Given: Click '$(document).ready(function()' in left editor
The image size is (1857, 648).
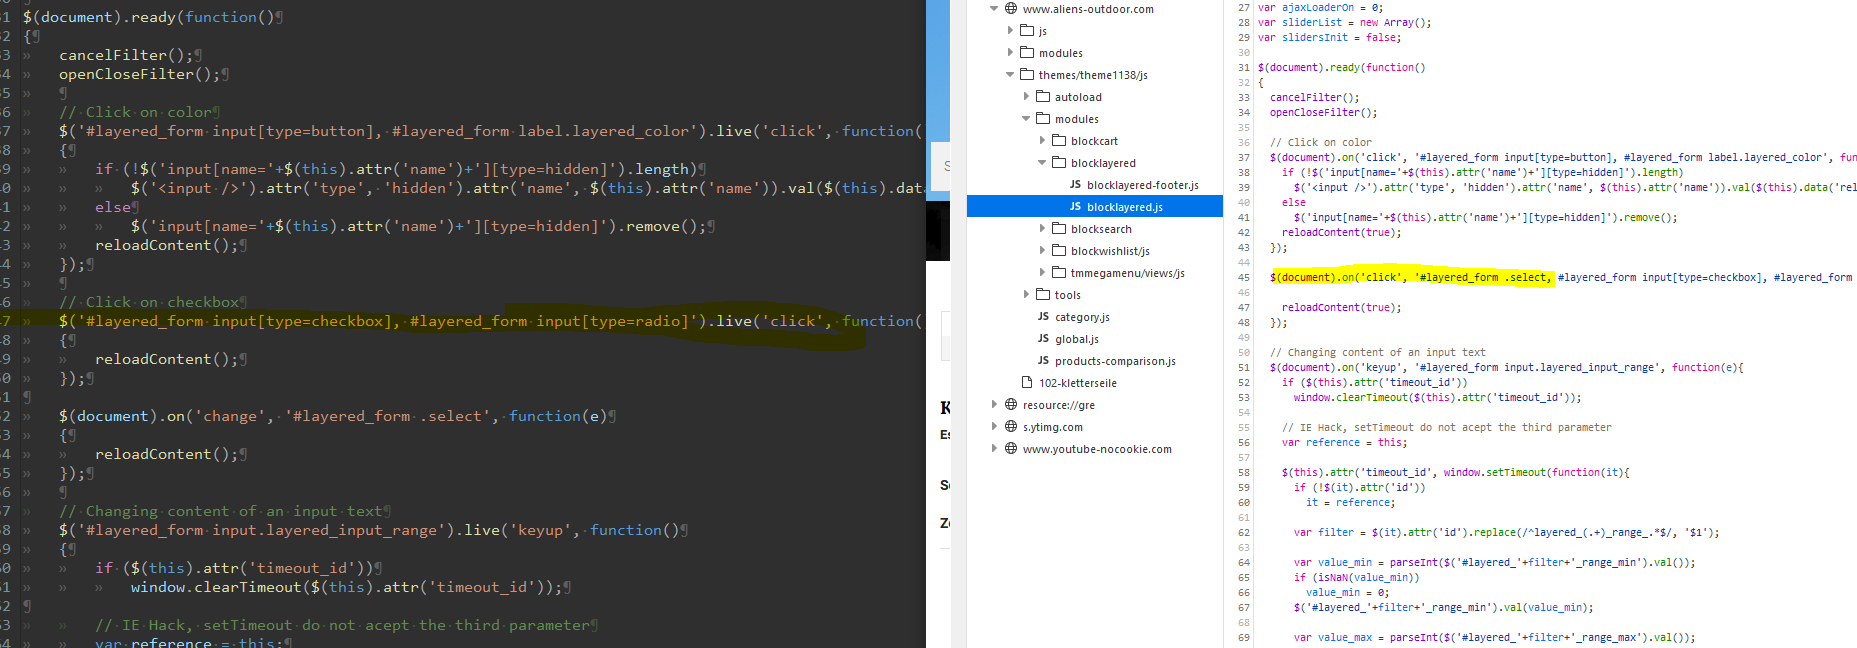Looking at the screenshot, I should [148, 17].
